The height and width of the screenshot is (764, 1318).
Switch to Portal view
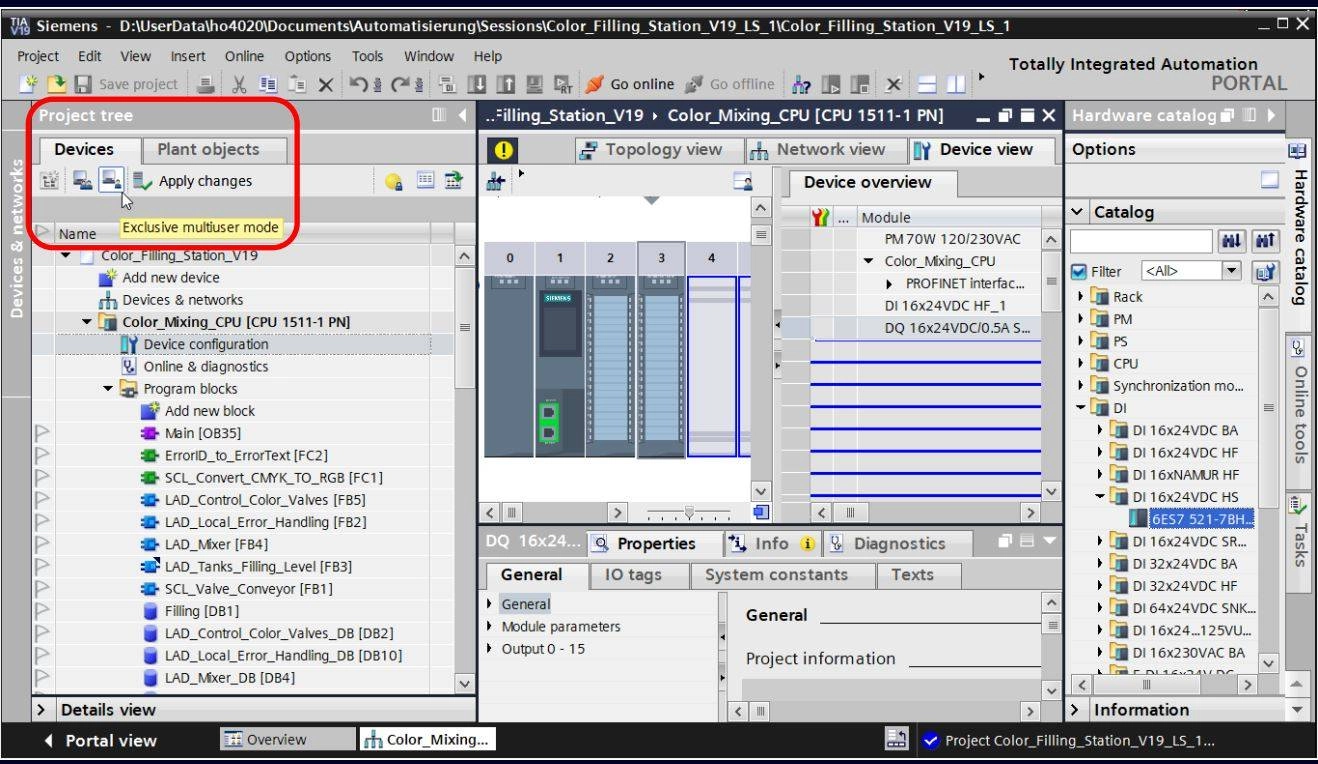(x=99, y=741)
